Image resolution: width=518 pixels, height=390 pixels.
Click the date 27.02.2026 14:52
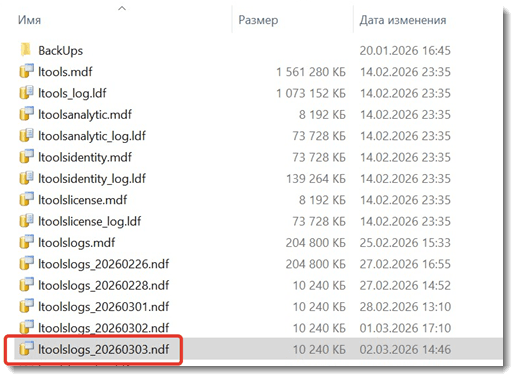pos(405,285)
